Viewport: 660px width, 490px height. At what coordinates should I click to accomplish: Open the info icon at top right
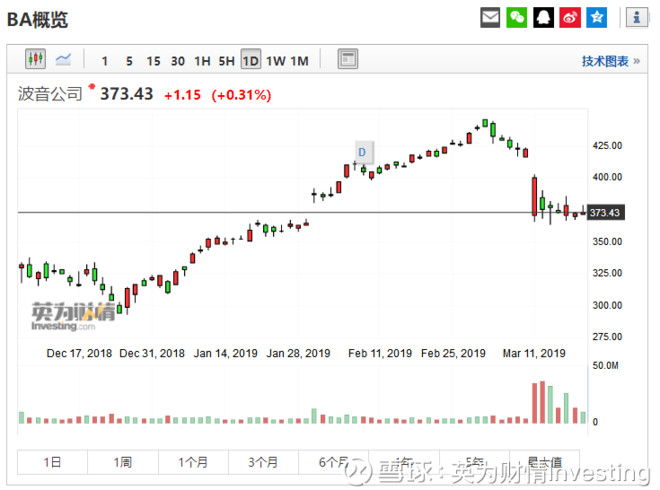[x=636, y=18]
